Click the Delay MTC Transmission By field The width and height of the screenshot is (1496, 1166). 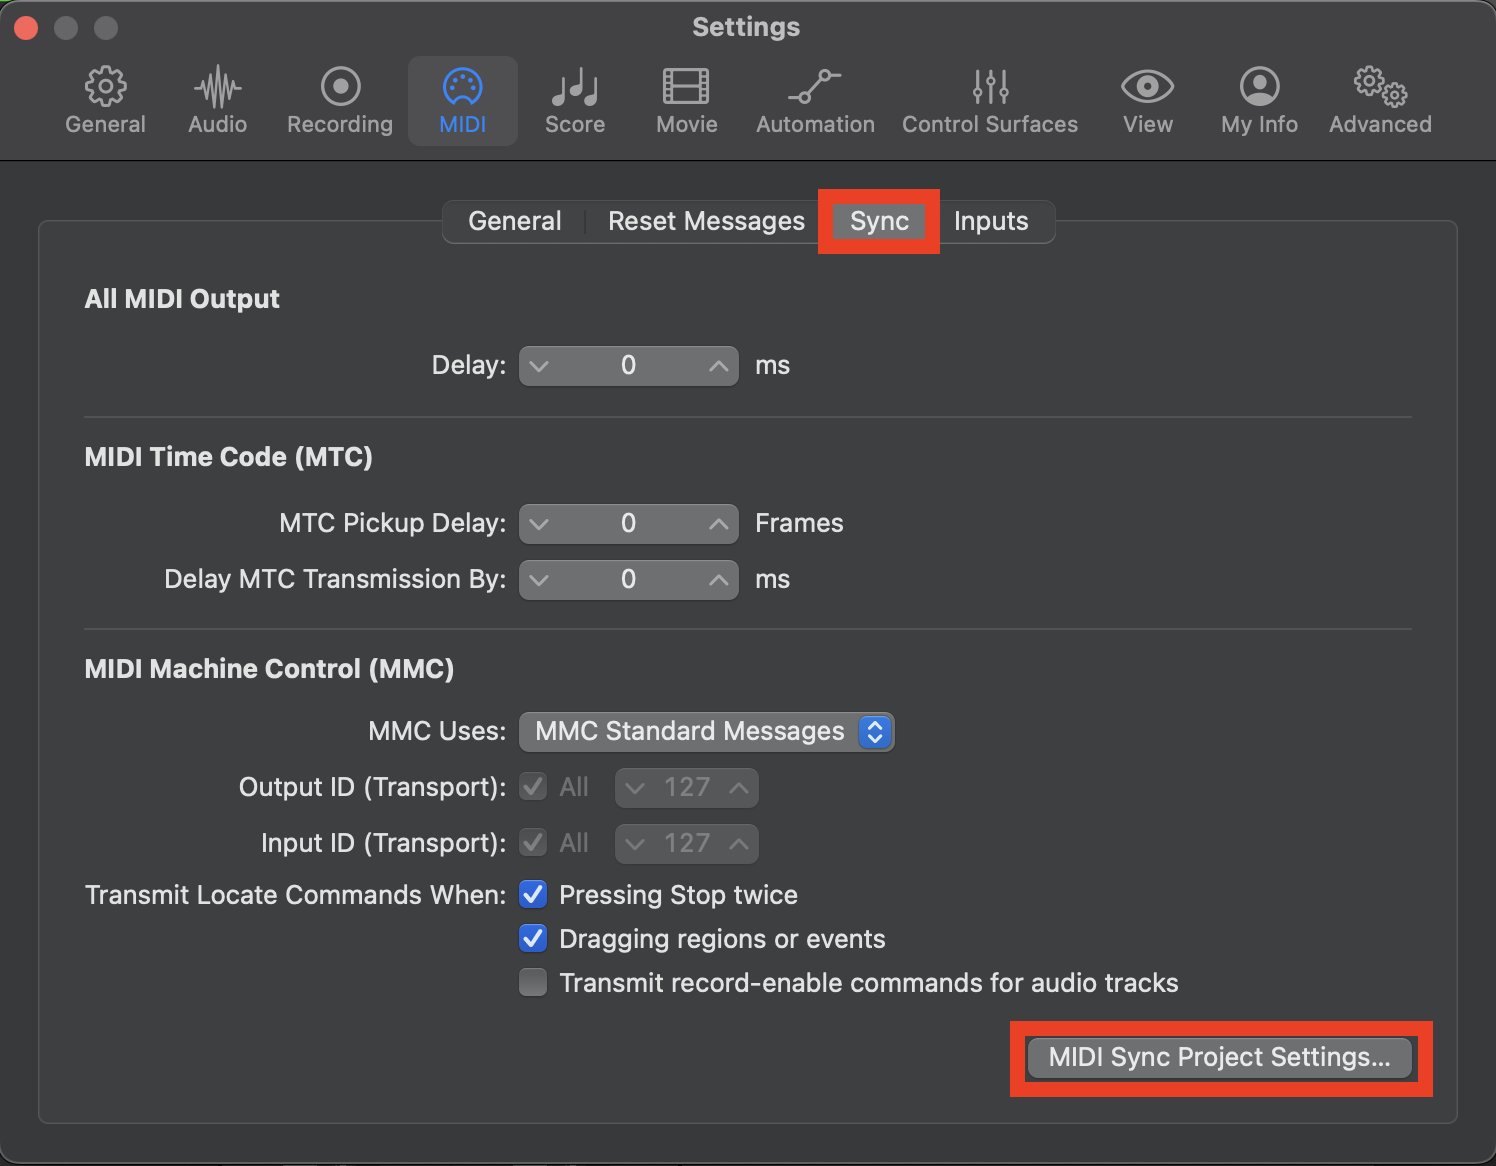coord(628,580)
